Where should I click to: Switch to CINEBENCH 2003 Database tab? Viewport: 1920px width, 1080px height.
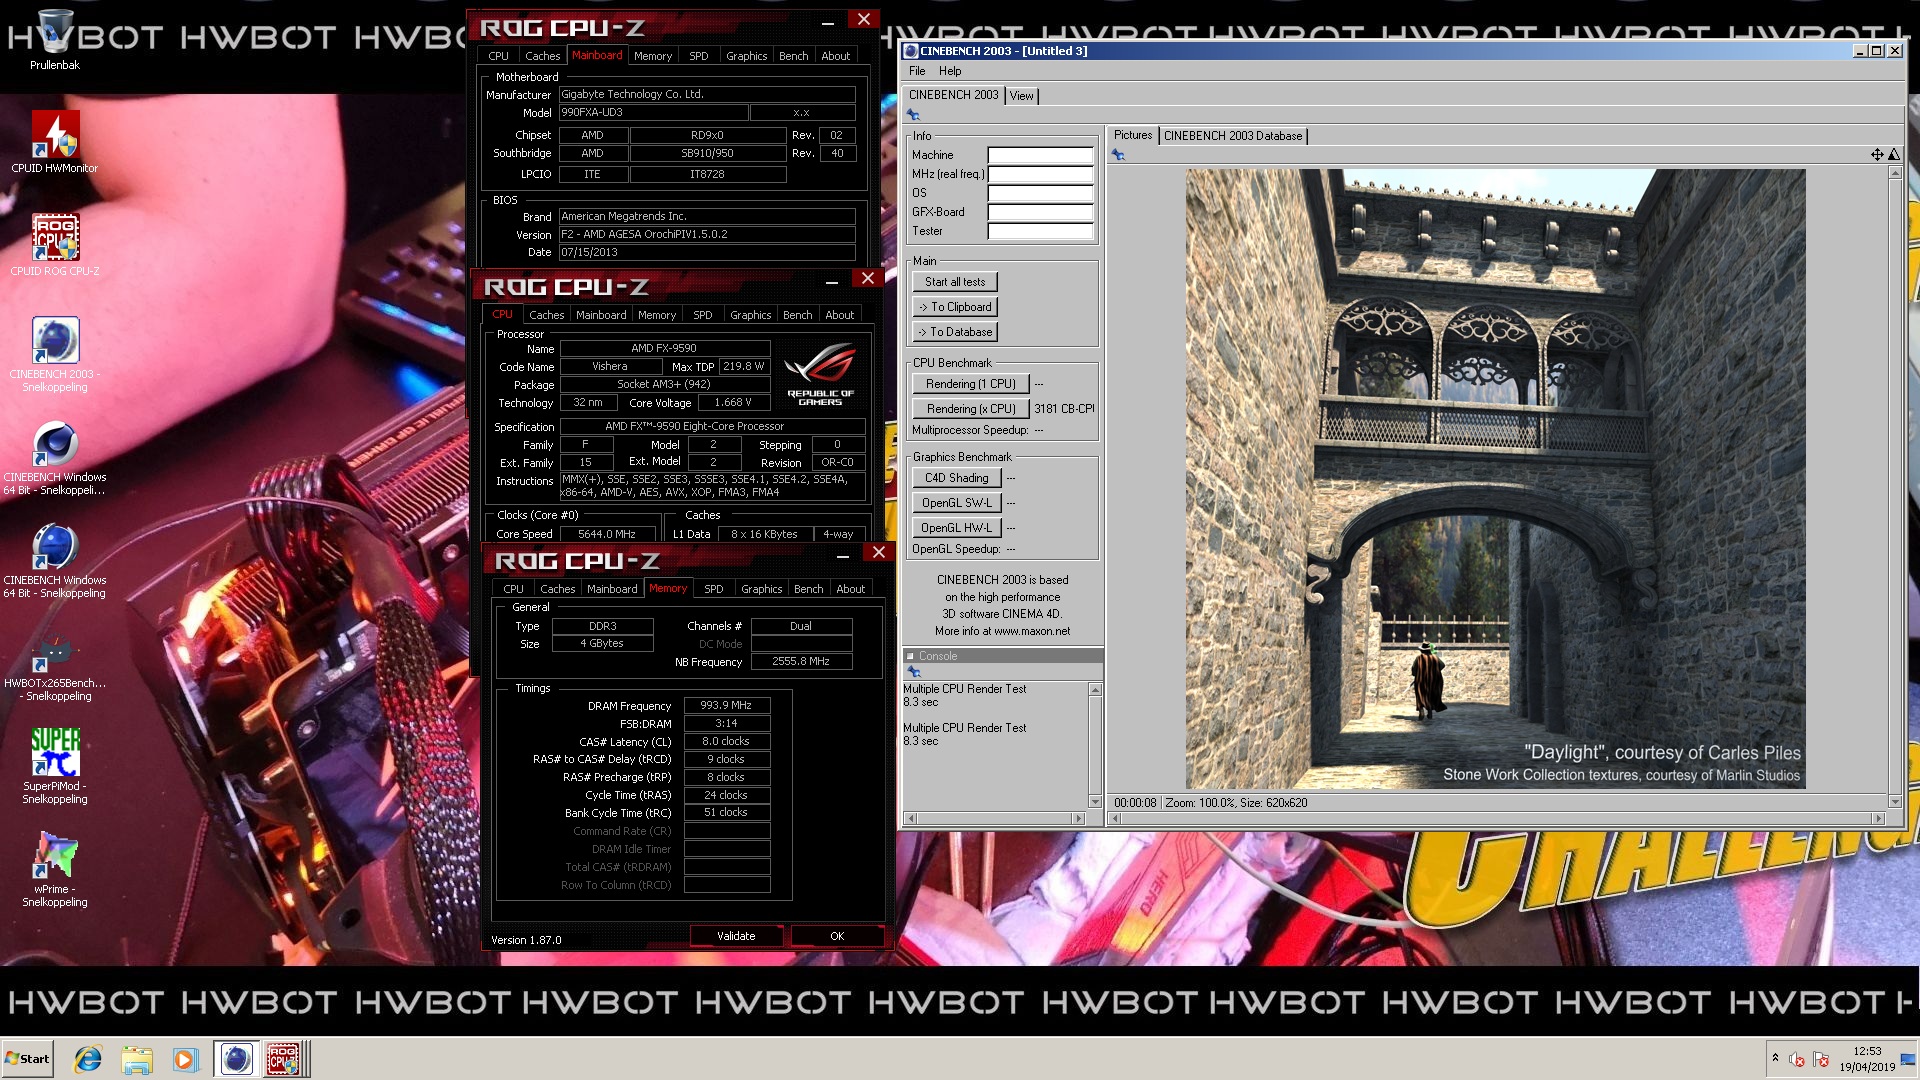click(1233, 136)
